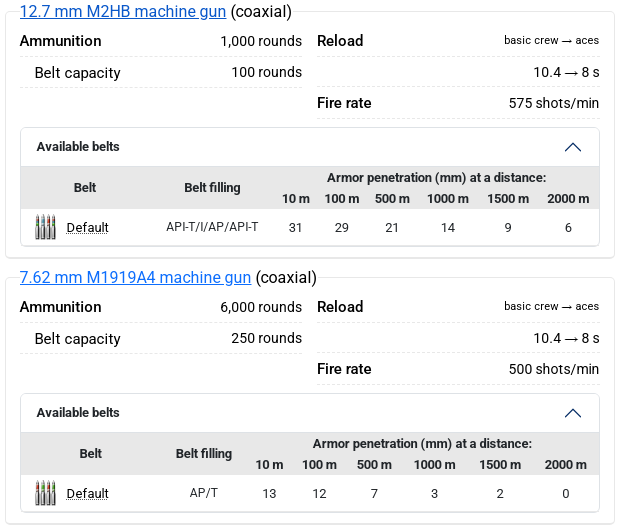Viewport: 620px width, 532px height.
Task: Click the 500 shots/min fire rate value
Action: (x=554, y=369)
